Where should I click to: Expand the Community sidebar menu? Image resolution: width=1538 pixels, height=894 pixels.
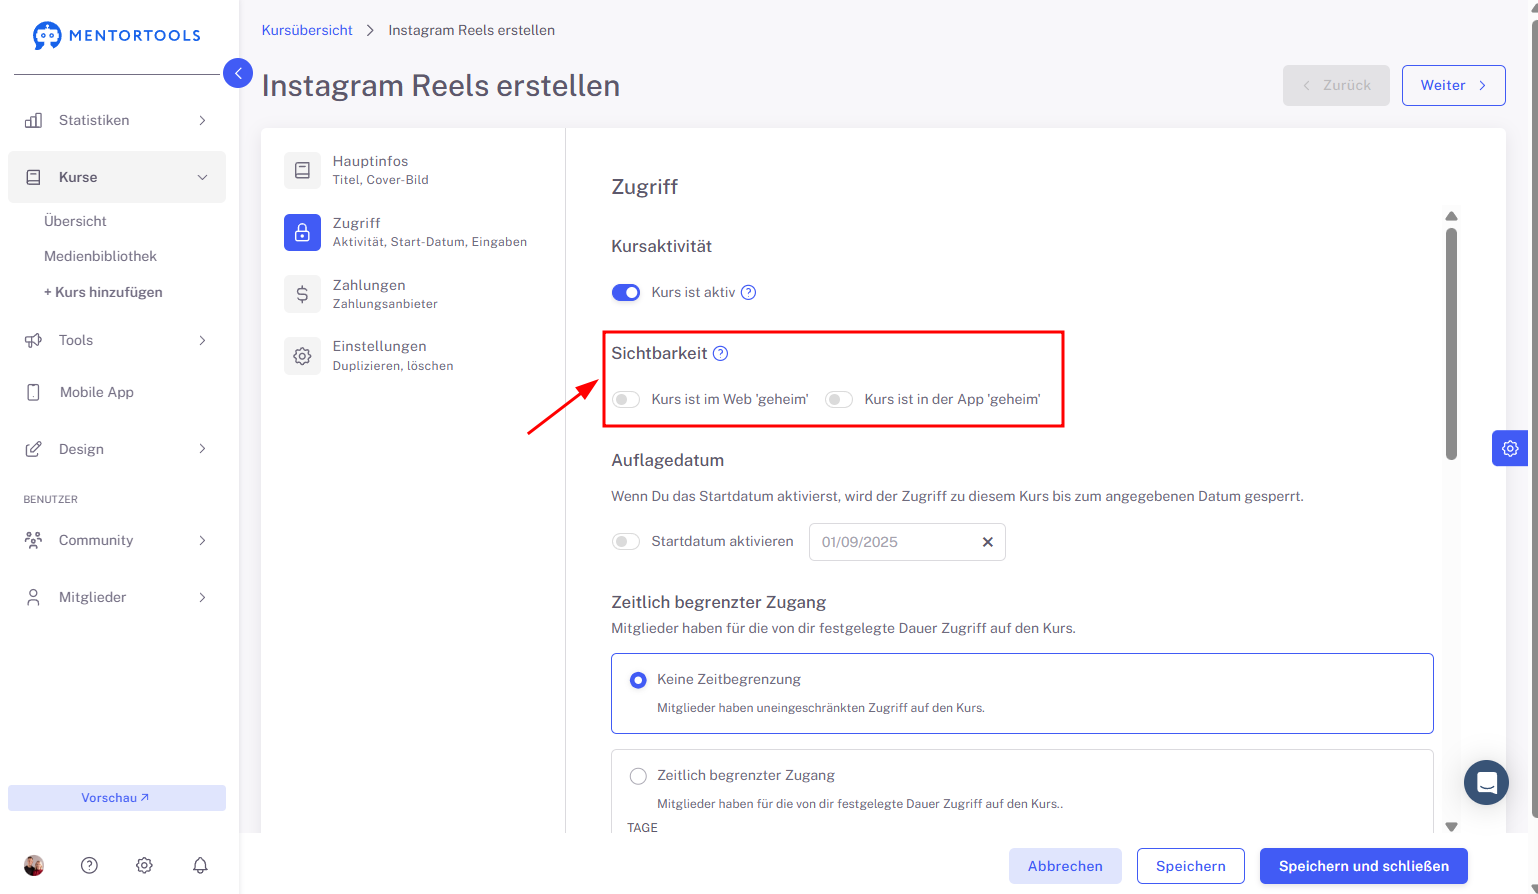click(x=117, y=540)
